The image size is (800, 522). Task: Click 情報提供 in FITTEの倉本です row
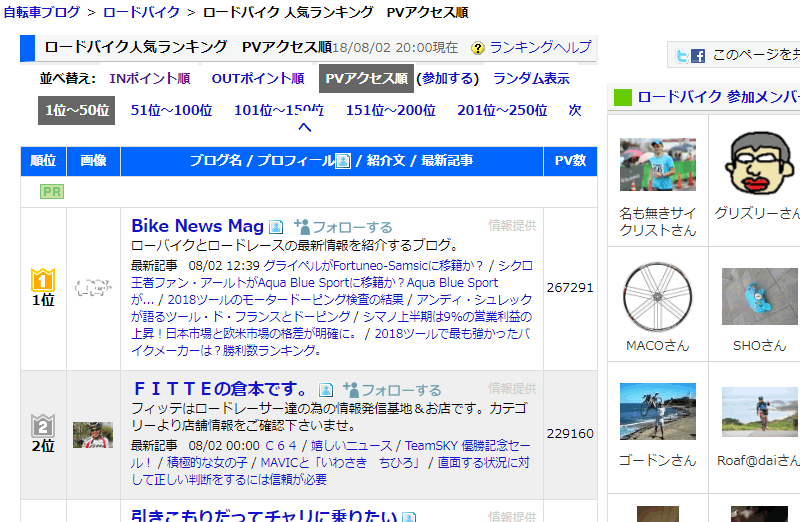(x=512, y=389)
